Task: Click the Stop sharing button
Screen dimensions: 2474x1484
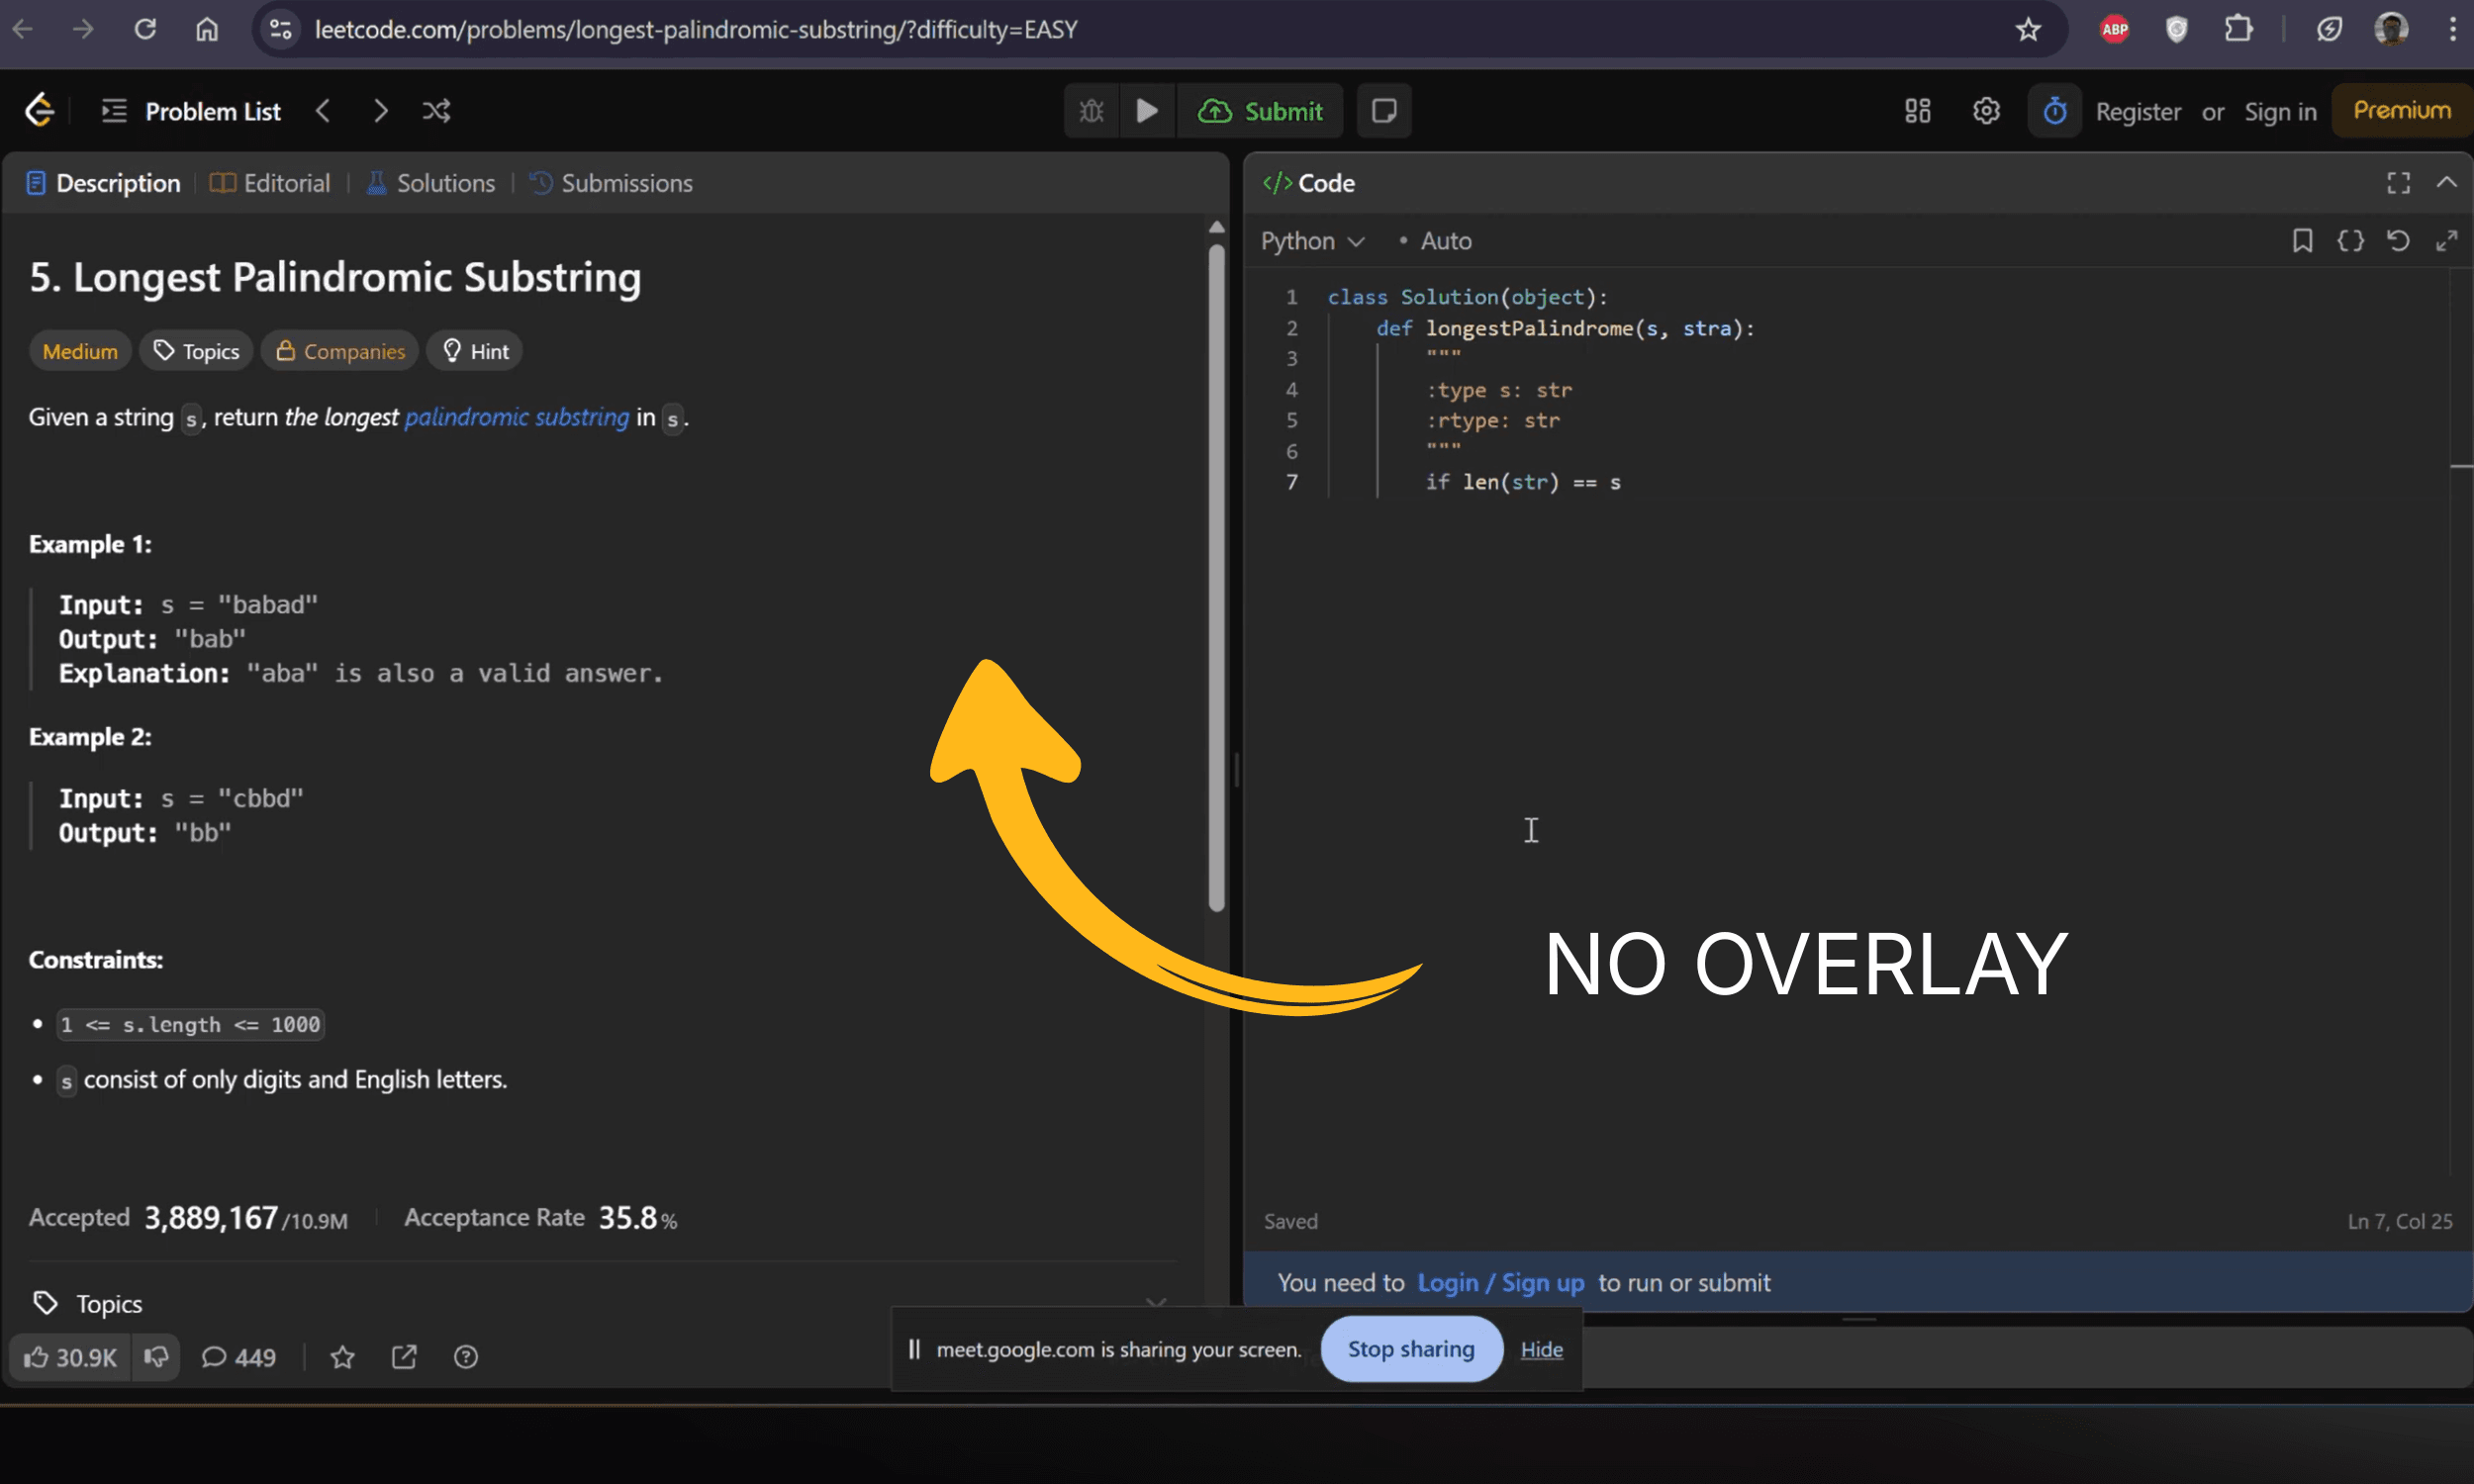Action: [1411, 1349]
